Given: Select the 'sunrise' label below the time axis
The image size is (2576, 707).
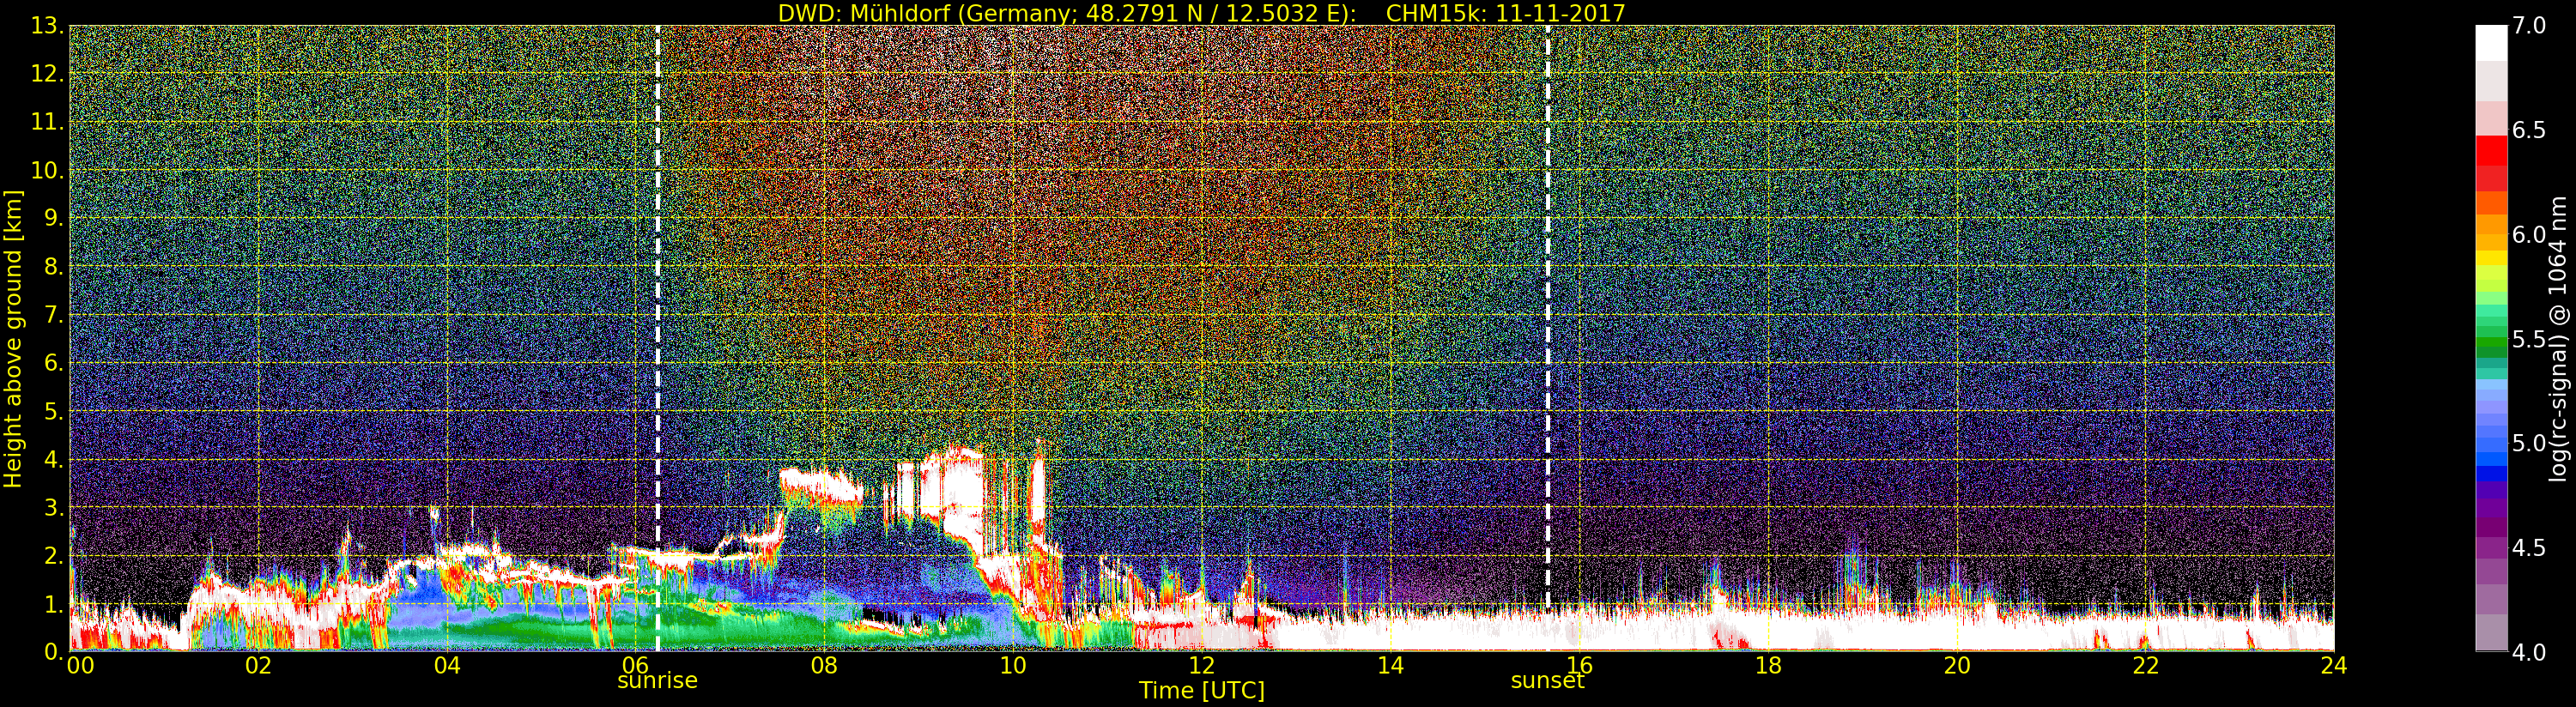Looking at the screenshot, I should (x=657, y=681).
